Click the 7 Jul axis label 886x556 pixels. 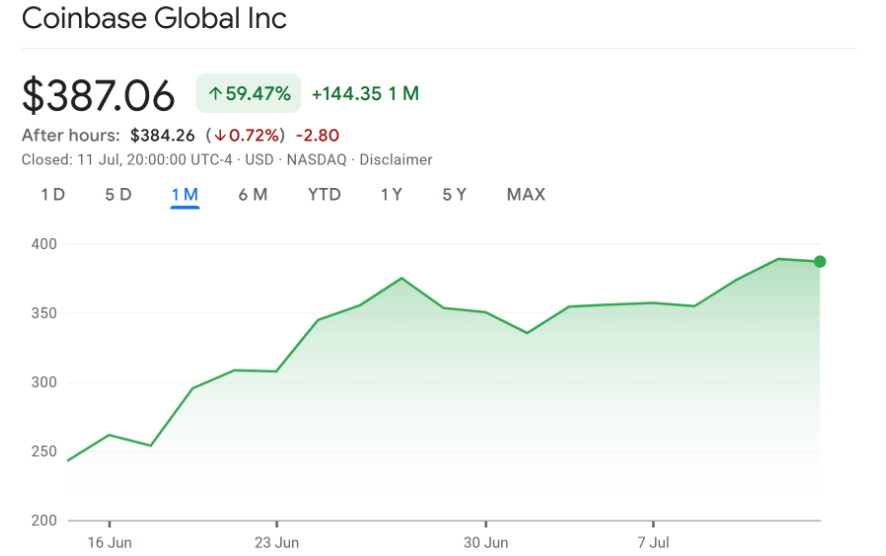(653, 543)
